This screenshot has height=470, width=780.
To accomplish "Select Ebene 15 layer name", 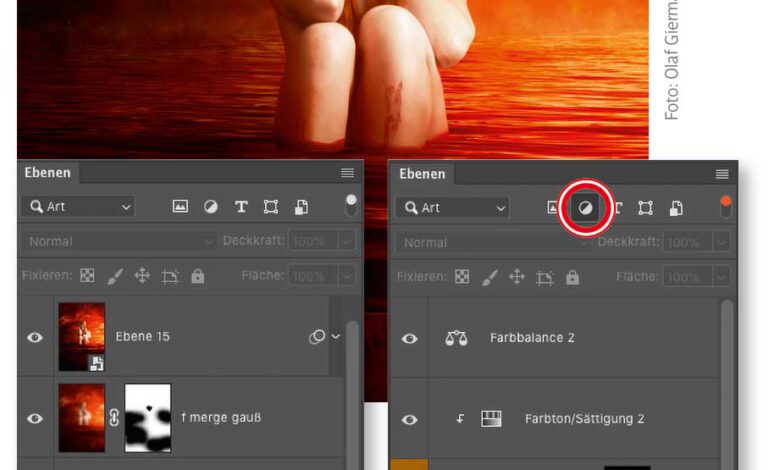I will [143, 337].
